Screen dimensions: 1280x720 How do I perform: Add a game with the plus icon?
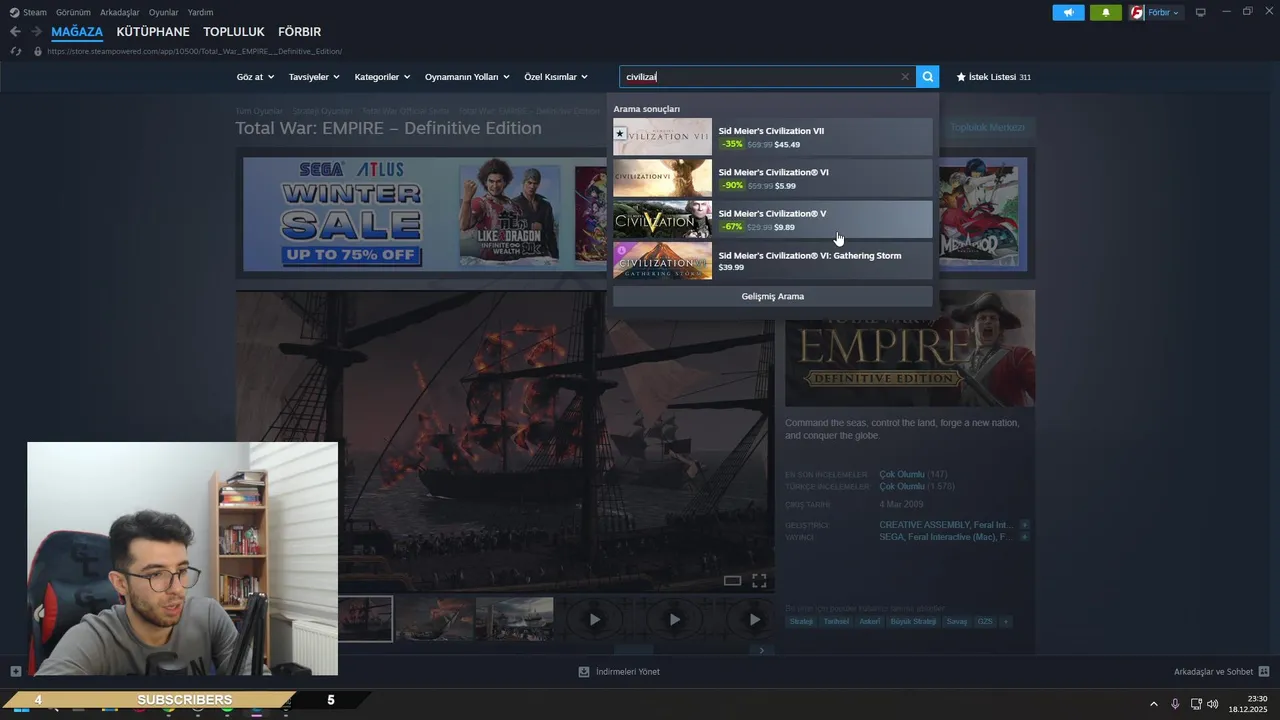point(15,672)
